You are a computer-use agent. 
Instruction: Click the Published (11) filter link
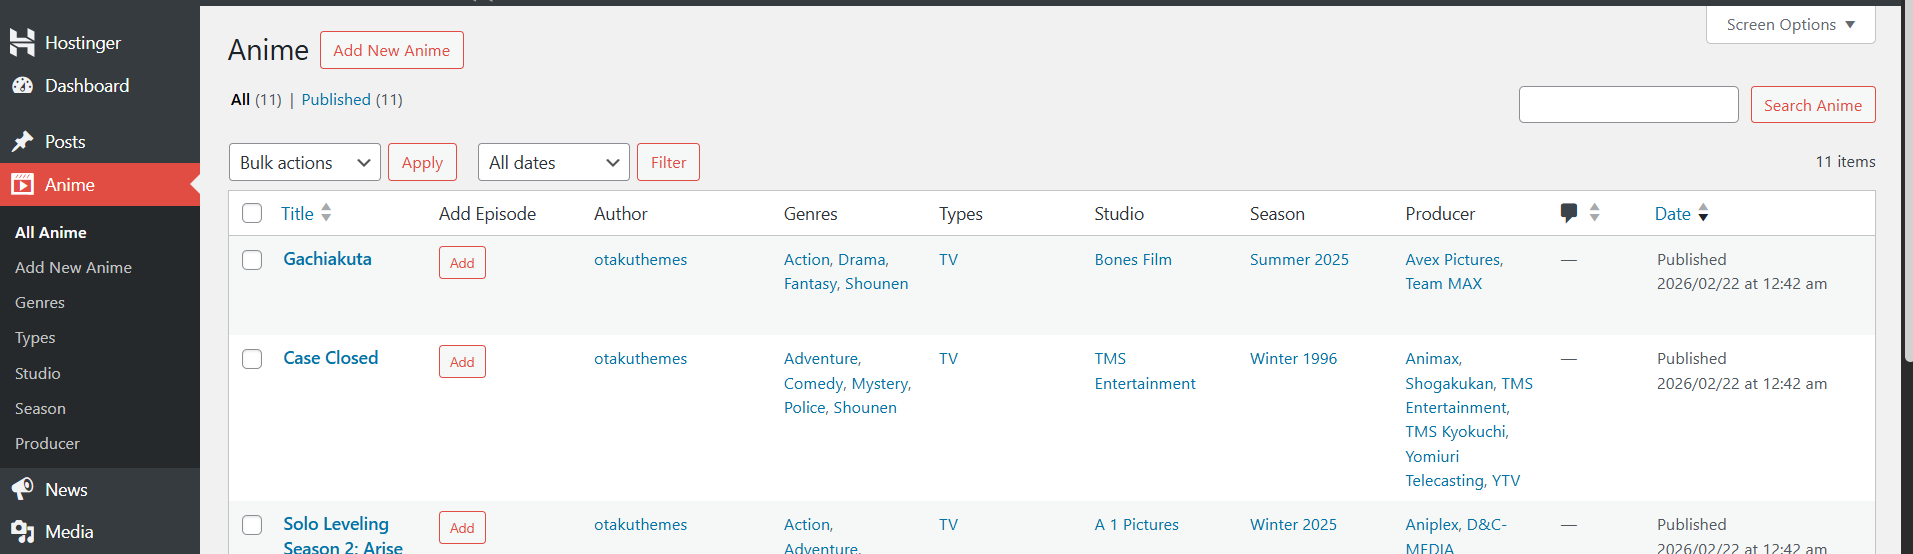tap(352, 100)
